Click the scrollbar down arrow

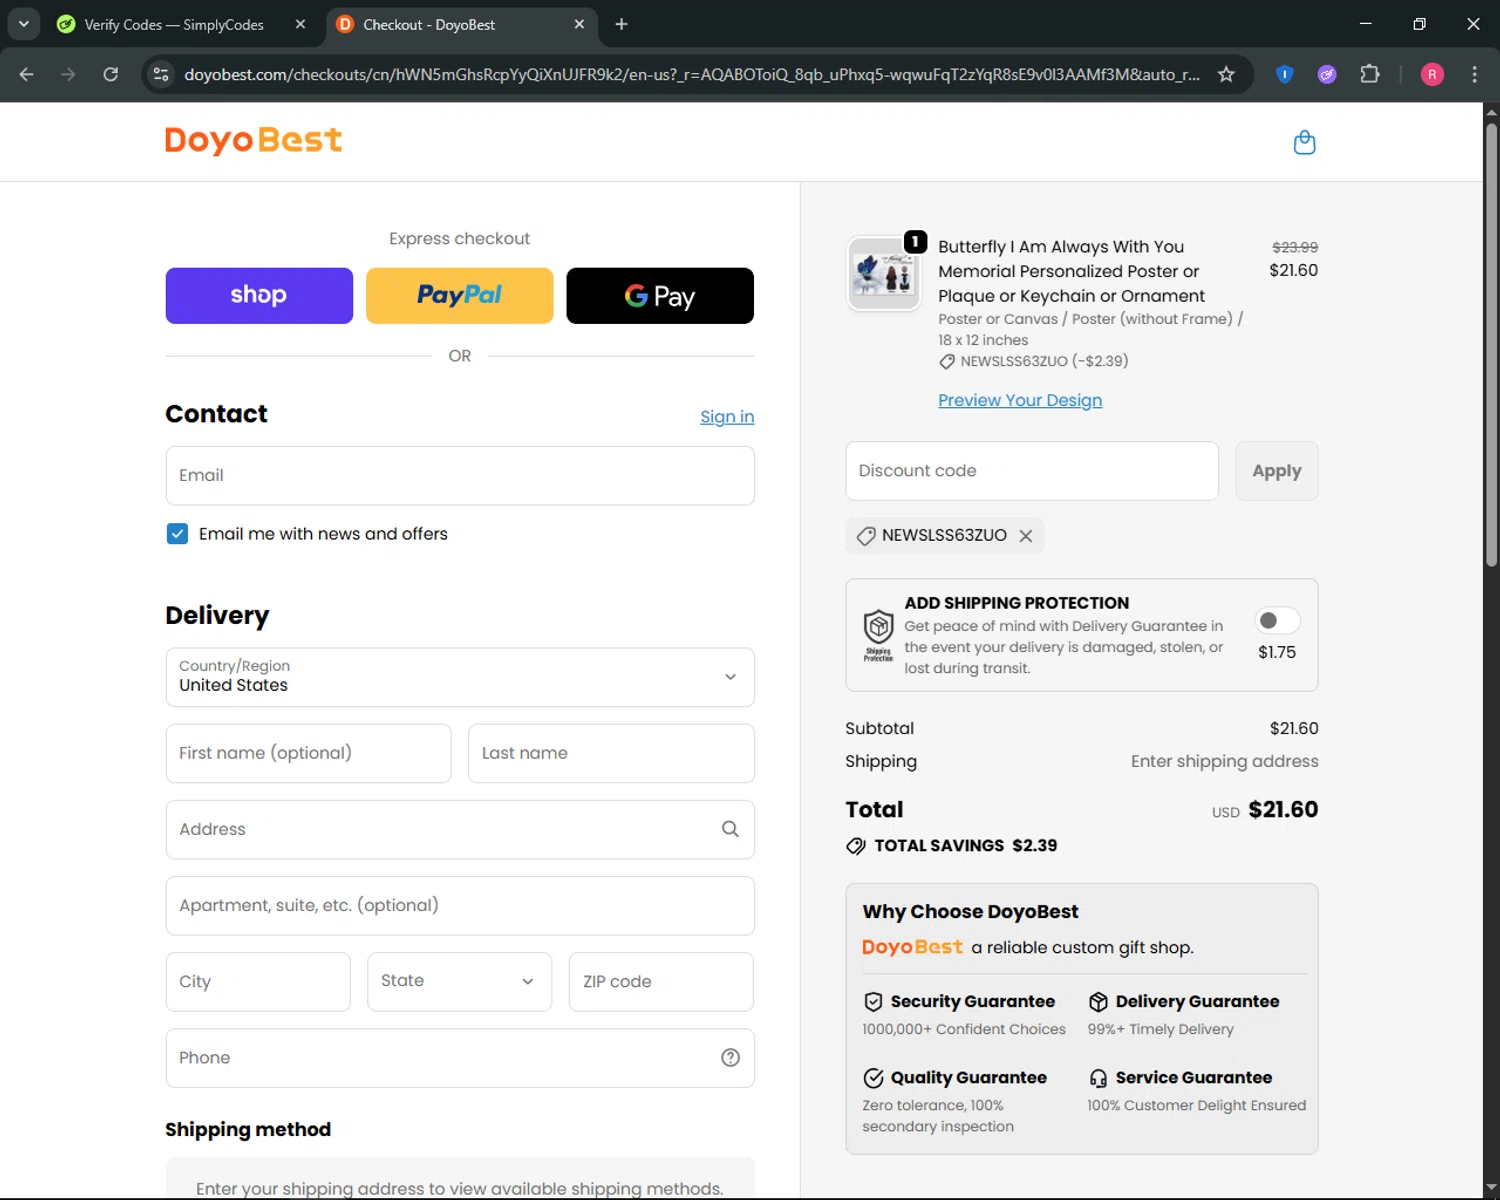click(1491, 1188)
